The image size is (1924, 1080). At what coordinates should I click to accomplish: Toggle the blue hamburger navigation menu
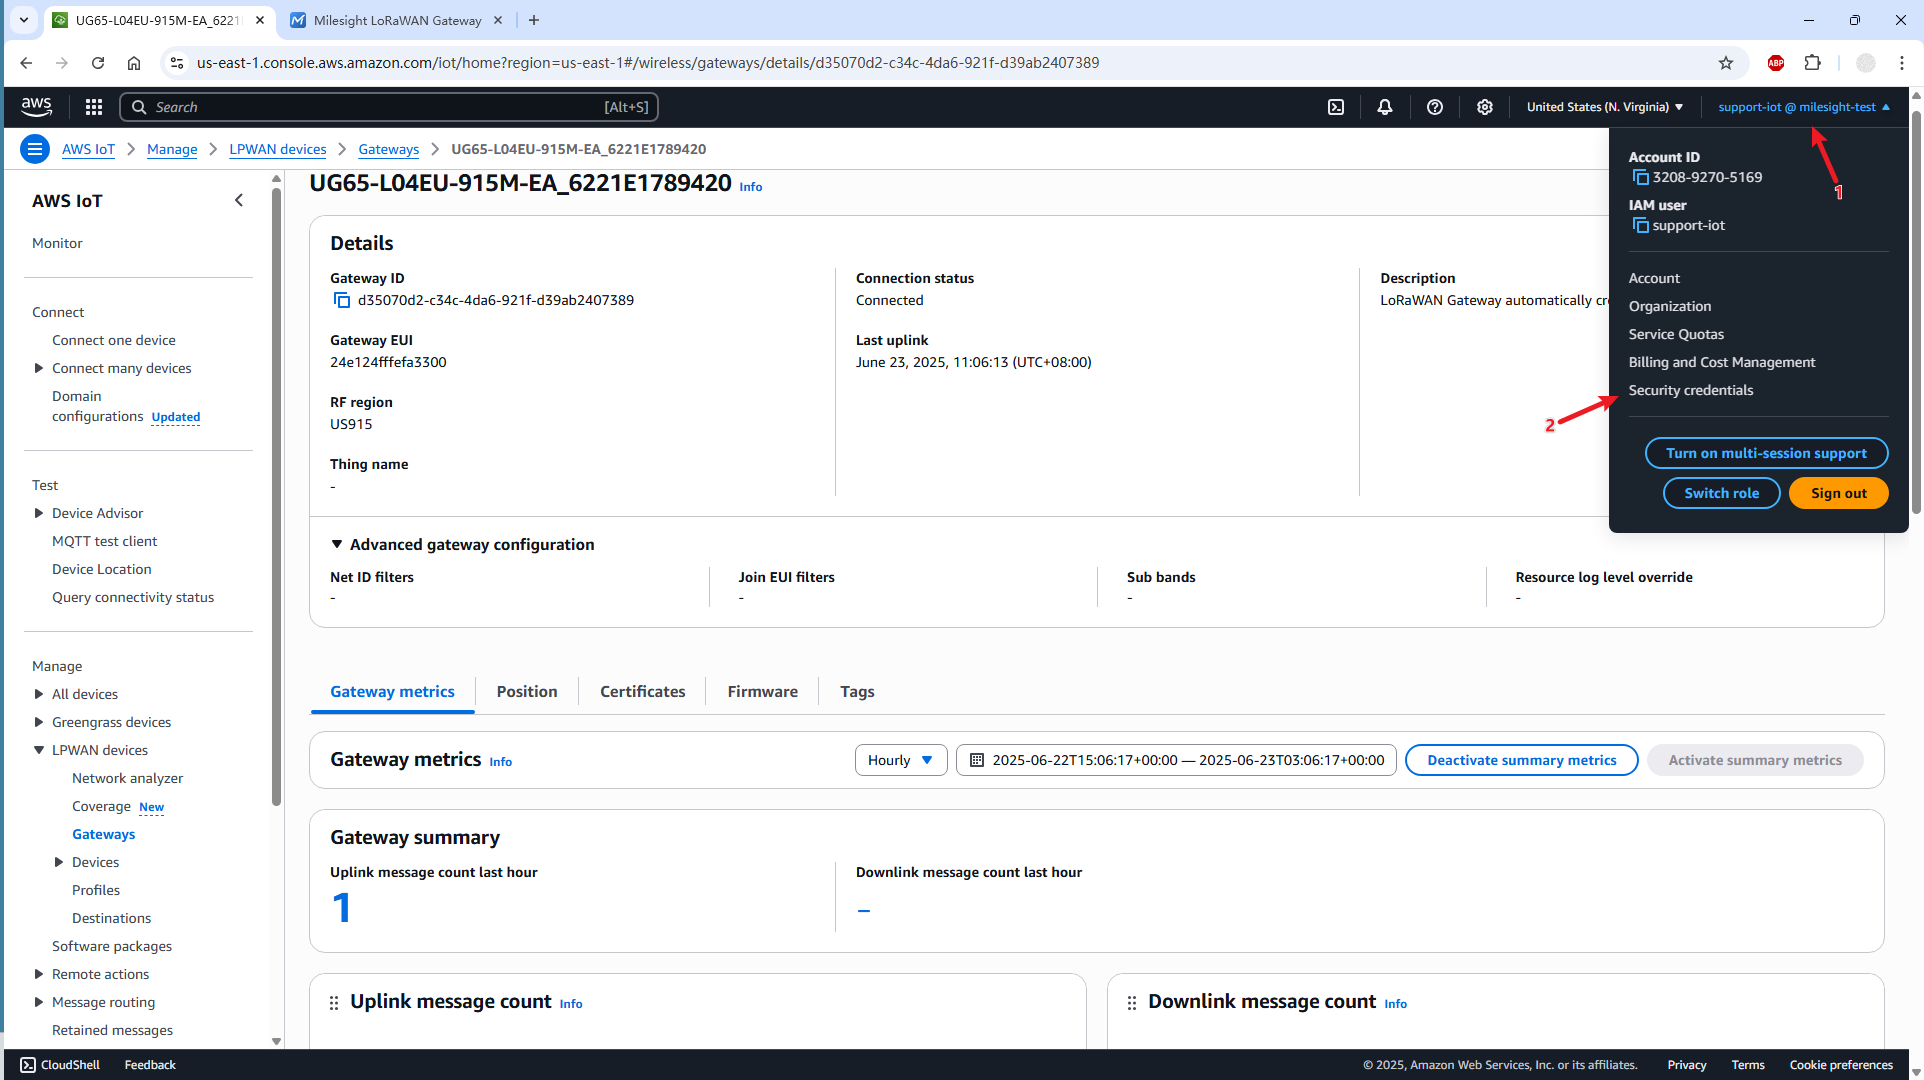click(x=35, y=149)
